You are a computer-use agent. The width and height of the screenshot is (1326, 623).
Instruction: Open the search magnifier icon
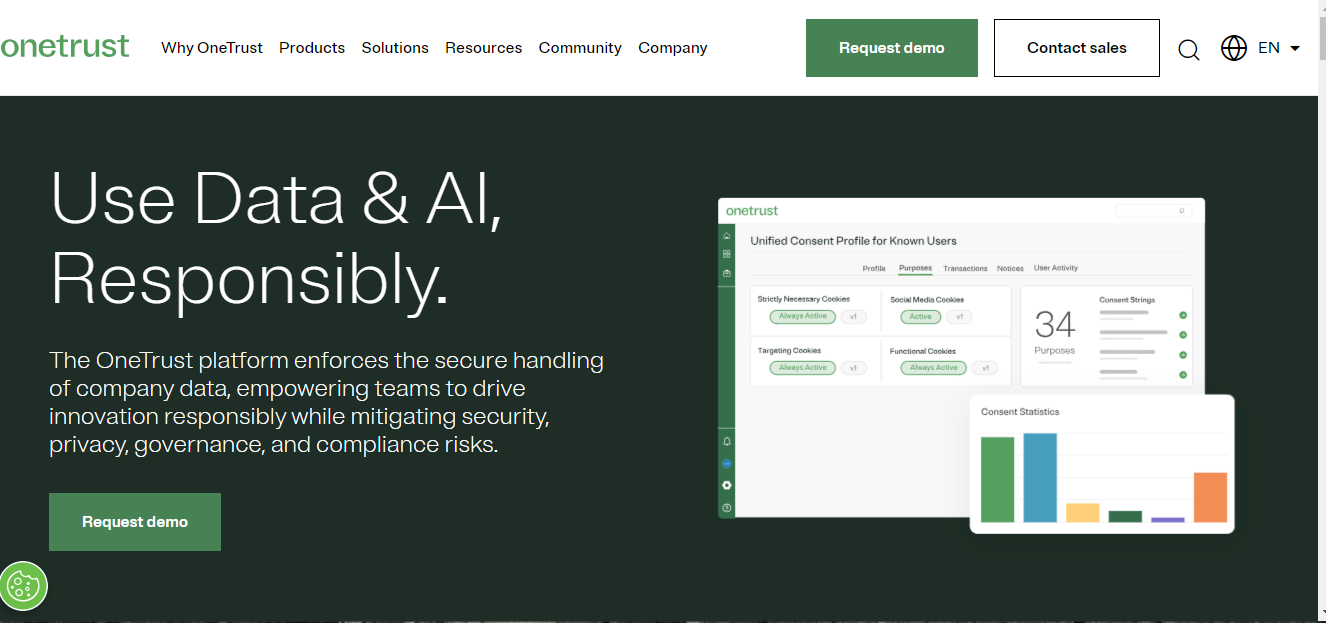point(1188,49)
